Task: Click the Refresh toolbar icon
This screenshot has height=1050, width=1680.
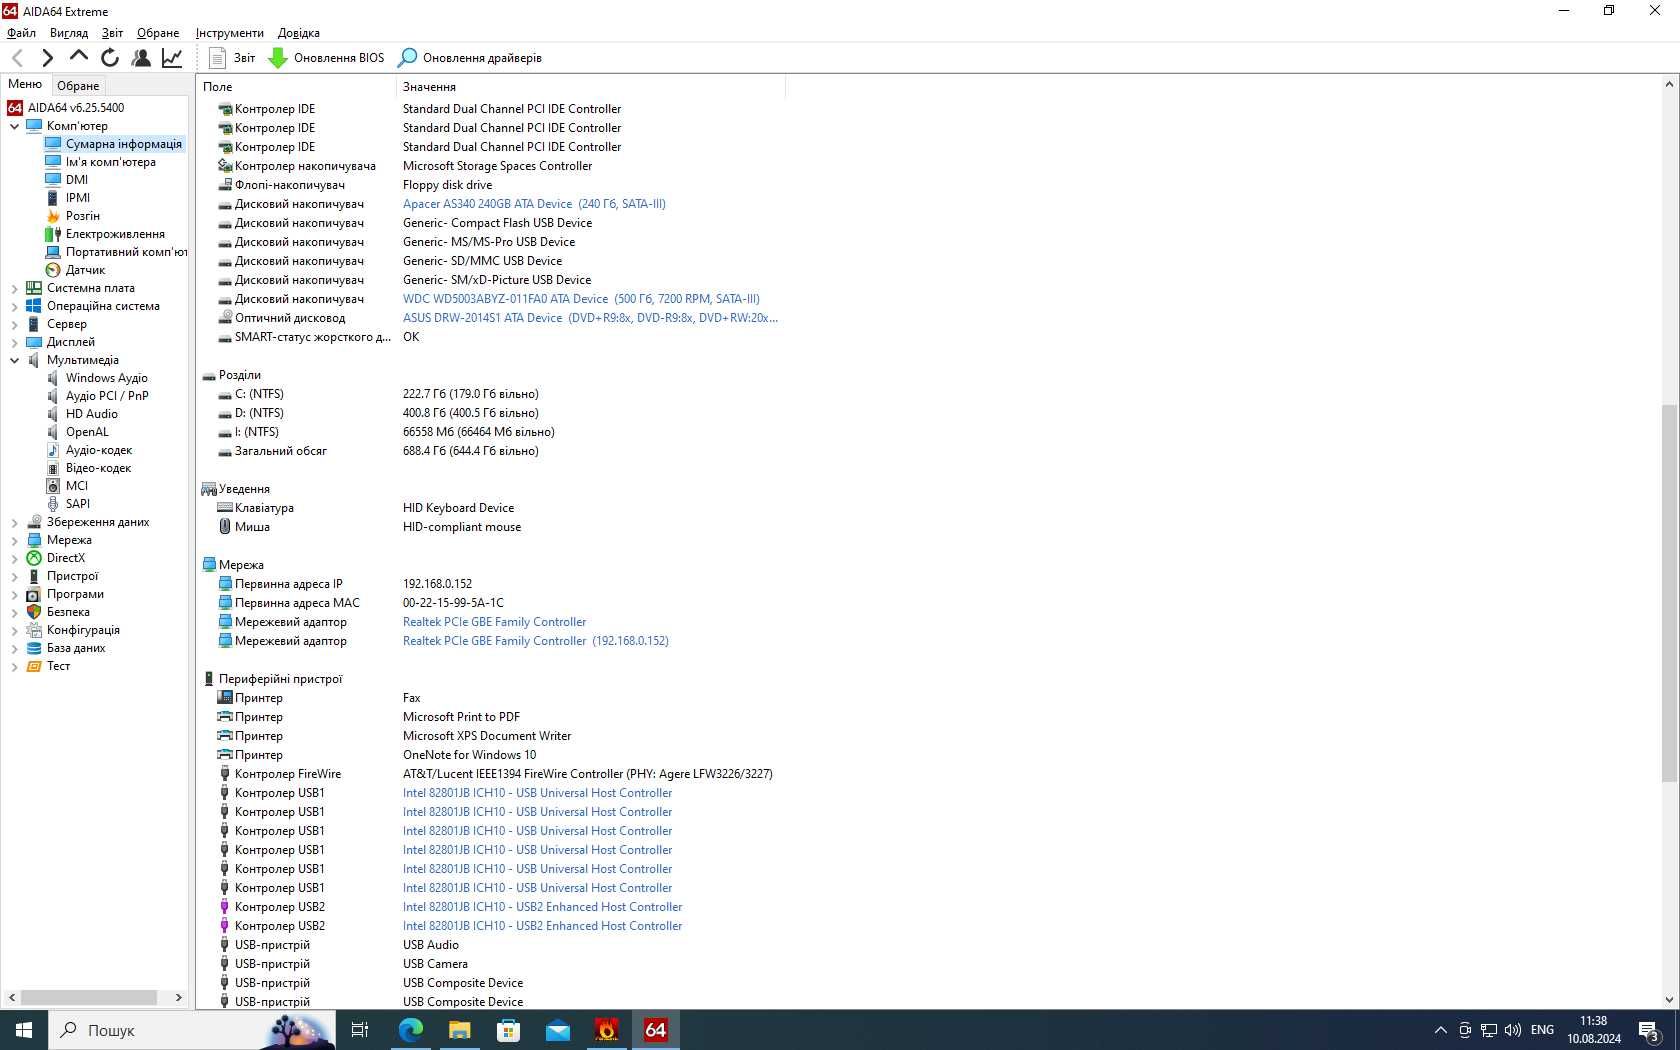Action: [x=110, y=58]
